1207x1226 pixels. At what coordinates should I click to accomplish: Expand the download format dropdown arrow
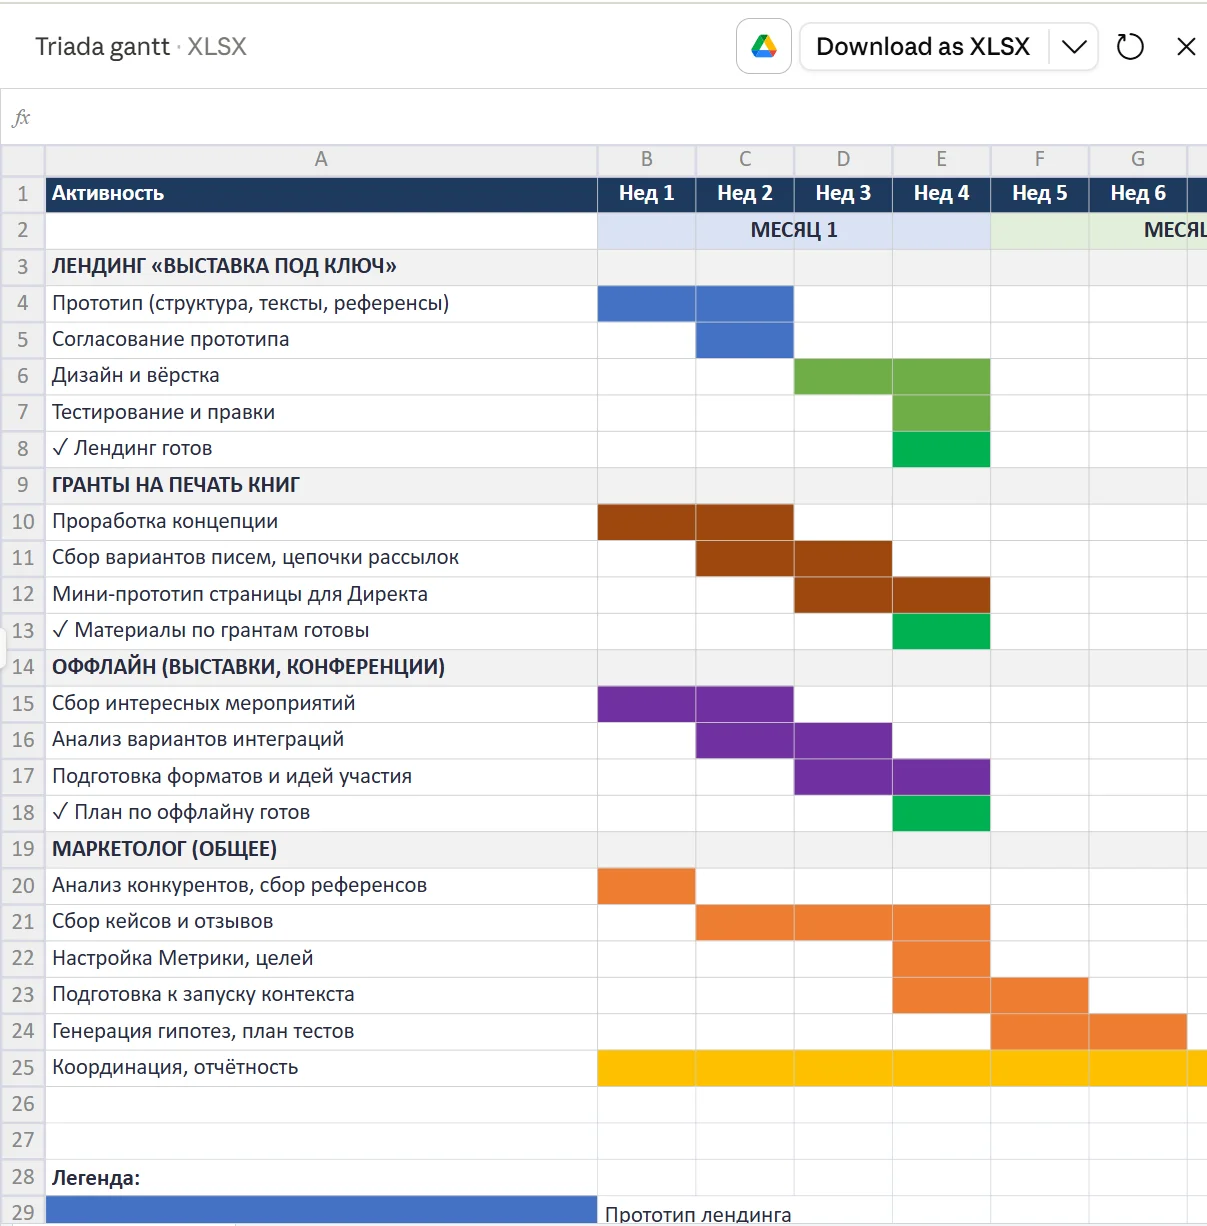[1074, 46]
